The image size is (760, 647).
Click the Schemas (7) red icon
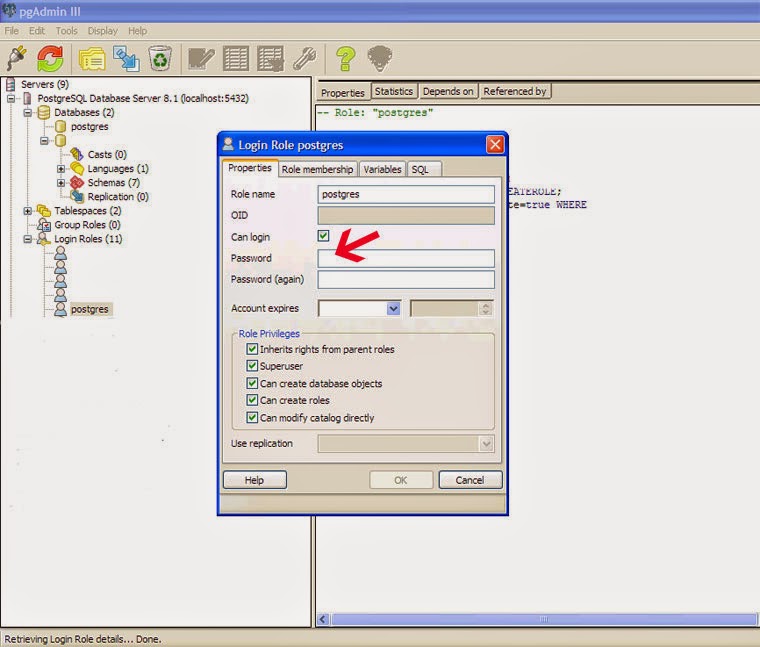click(x=77, y=183)
